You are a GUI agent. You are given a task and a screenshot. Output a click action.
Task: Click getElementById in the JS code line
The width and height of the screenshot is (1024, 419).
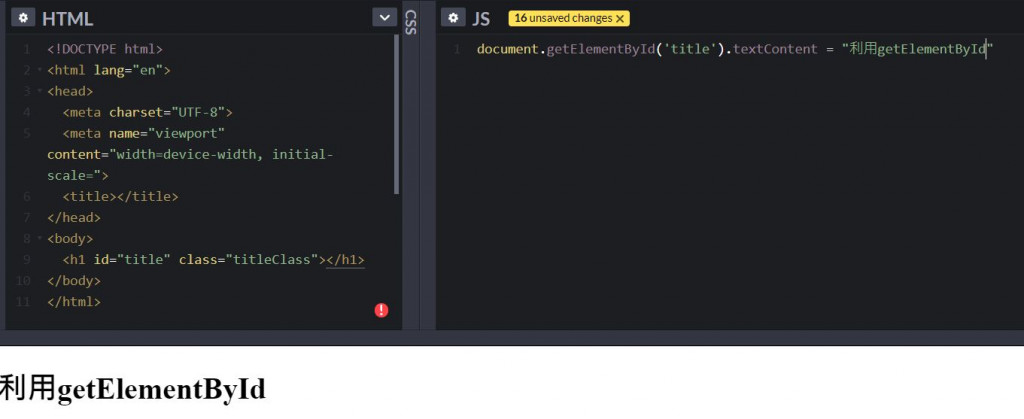point(600,49)
